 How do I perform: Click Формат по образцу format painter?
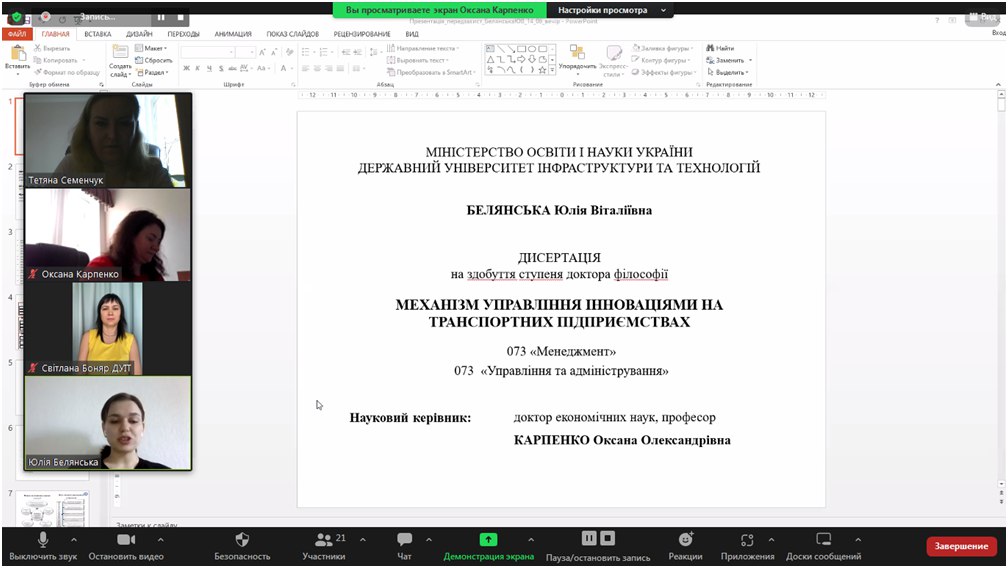pos(67,73)
